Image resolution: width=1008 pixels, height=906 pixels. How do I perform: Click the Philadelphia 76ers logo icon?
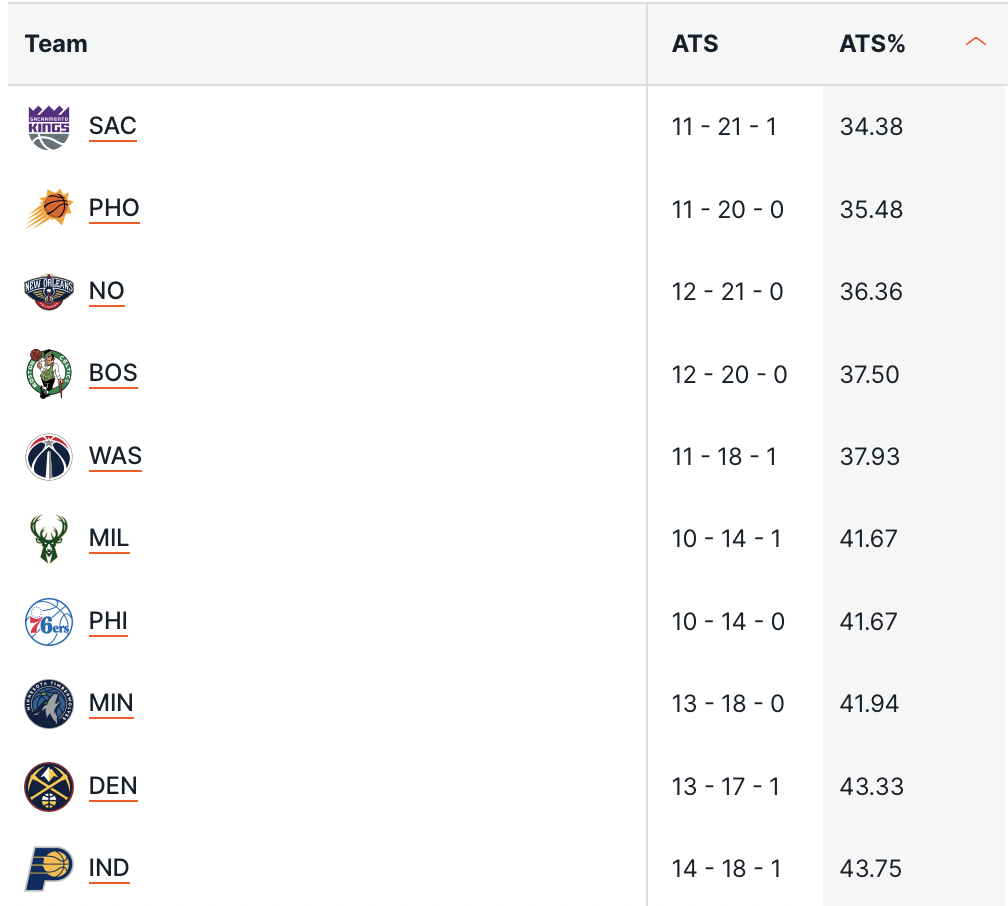pos(48,622)
